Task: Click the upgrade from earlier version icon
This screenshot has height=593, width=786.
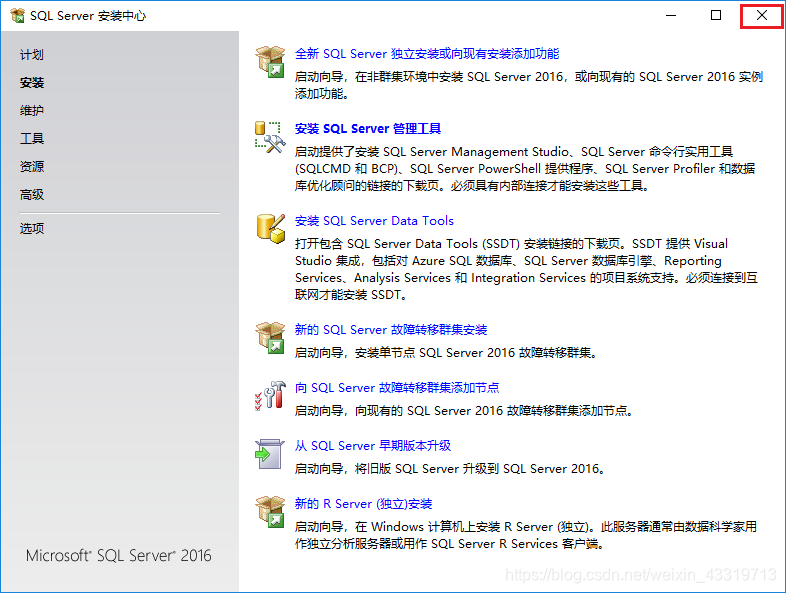Action: pos(269,454)
